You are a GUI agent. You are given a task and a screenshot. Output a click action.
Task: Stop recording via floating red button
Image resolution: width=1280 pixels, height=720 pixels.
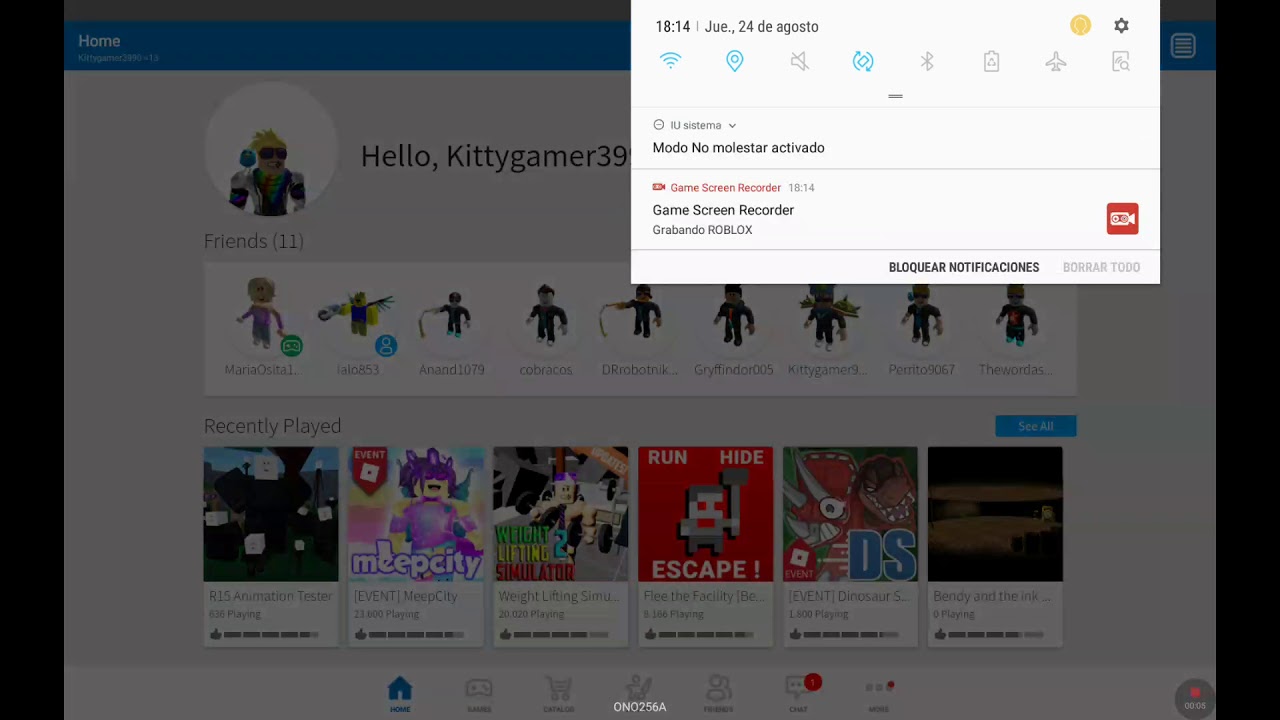pyautogui.click(x=1195, y=697)
